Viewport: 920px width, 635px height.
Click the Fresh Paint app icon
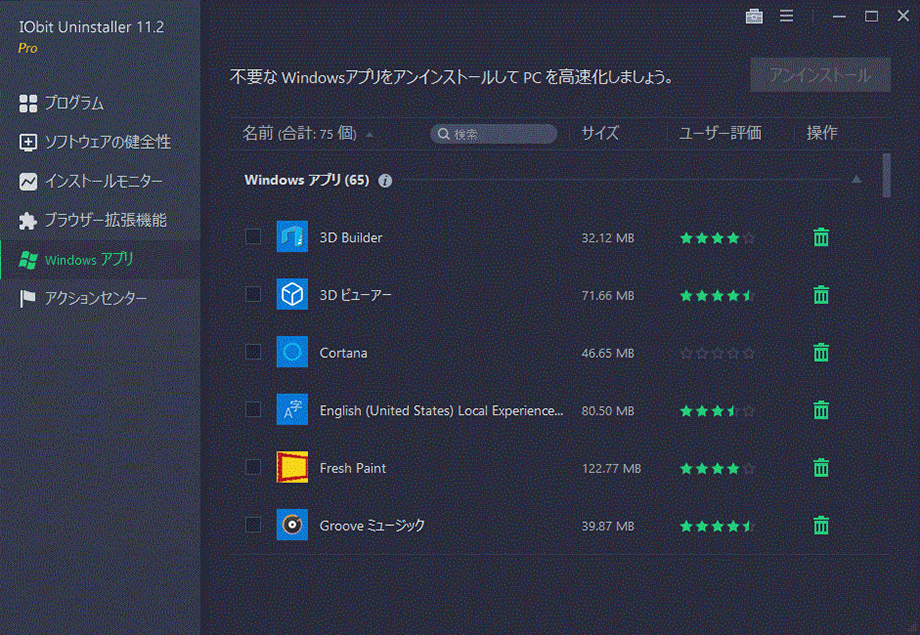[x=292, y=467]
